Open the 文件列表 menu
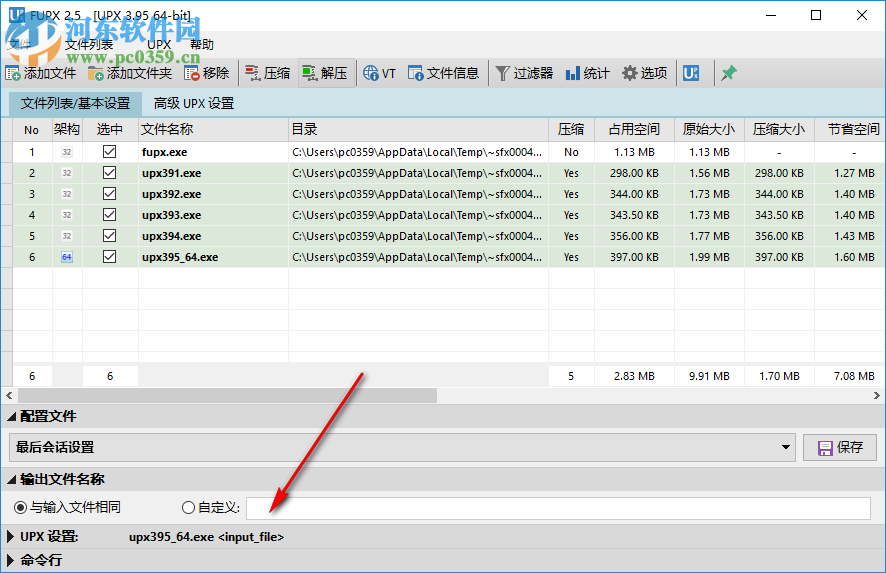Viewport: 886px width, 573px height. pyautogui.click(x=89, y=45)
